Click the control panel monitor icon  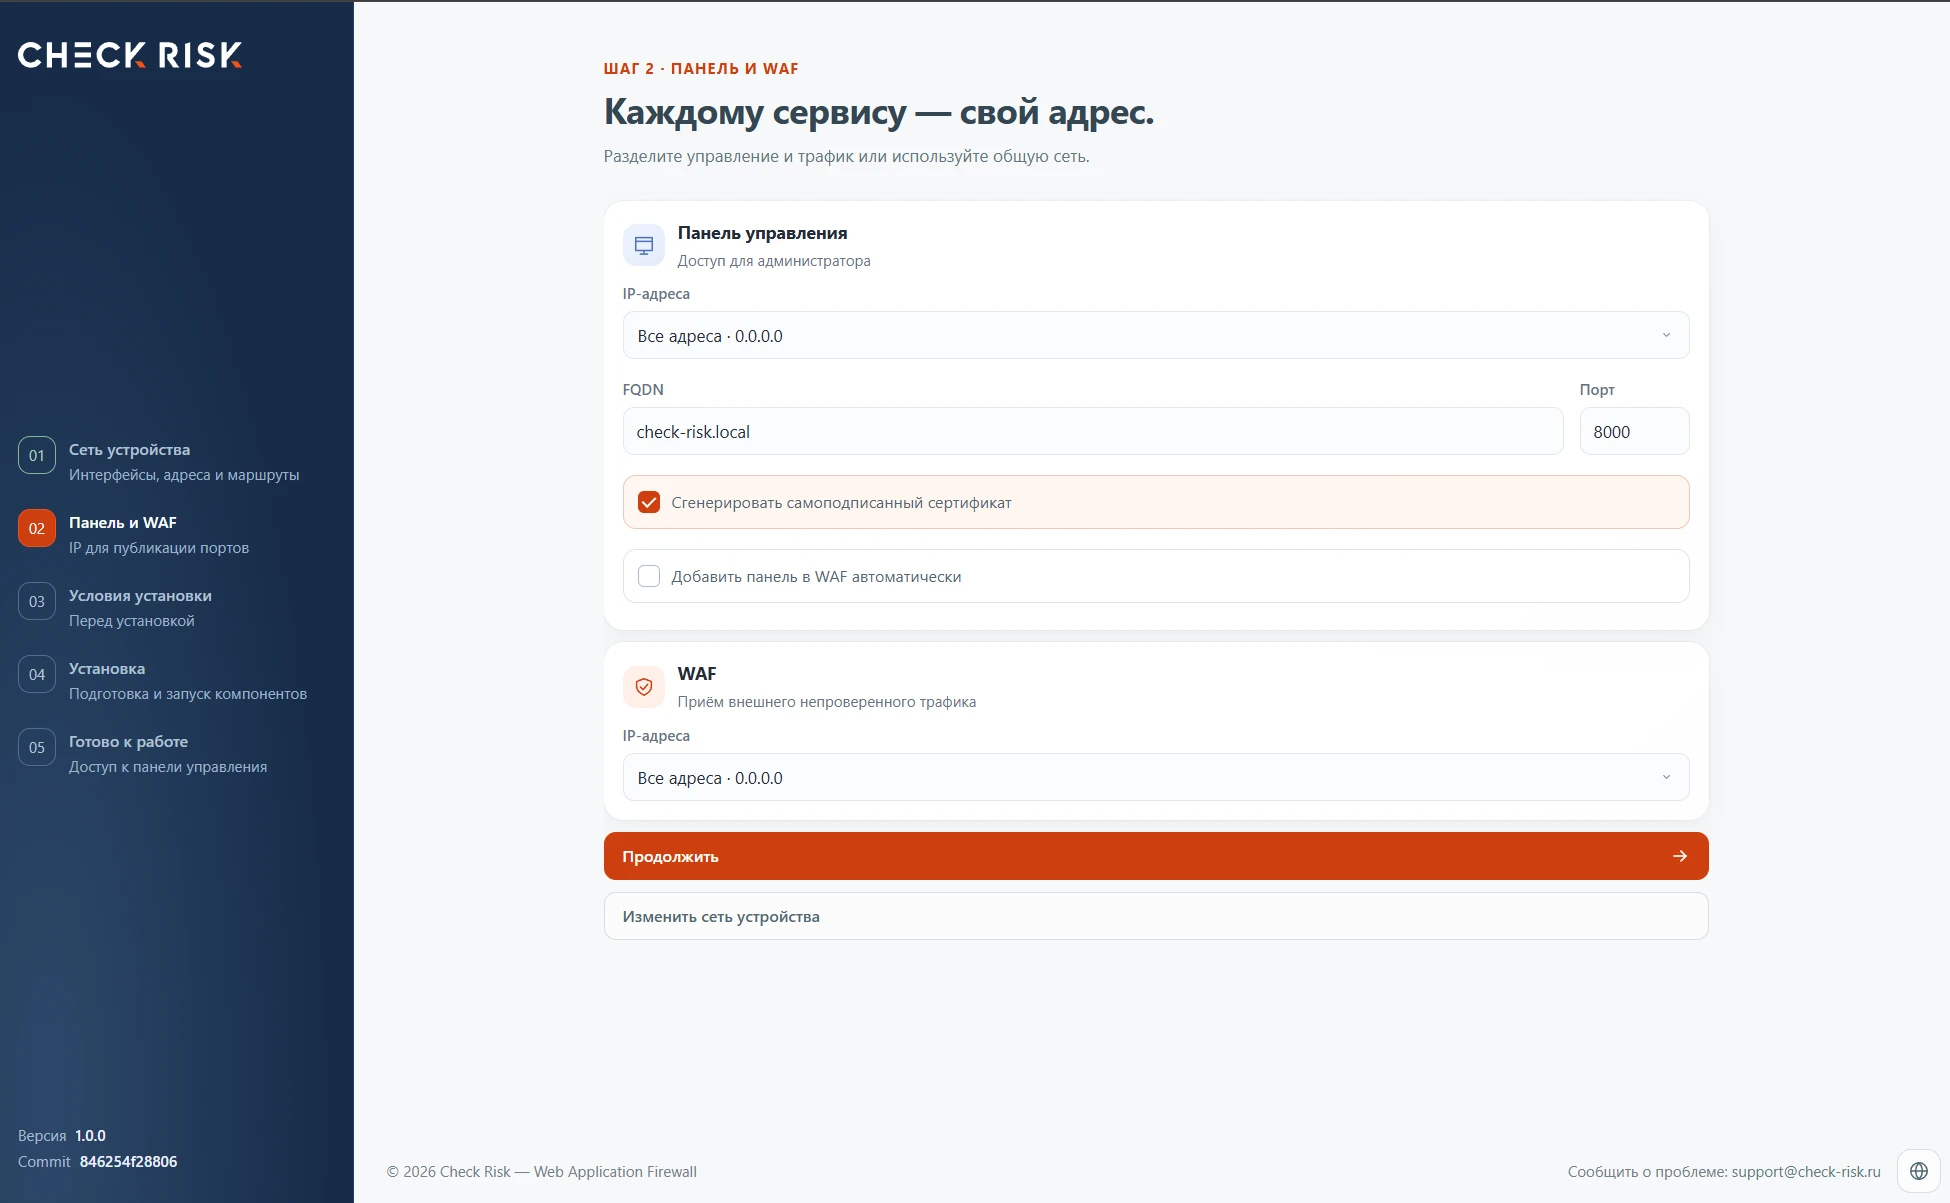[x=644, y=245]
